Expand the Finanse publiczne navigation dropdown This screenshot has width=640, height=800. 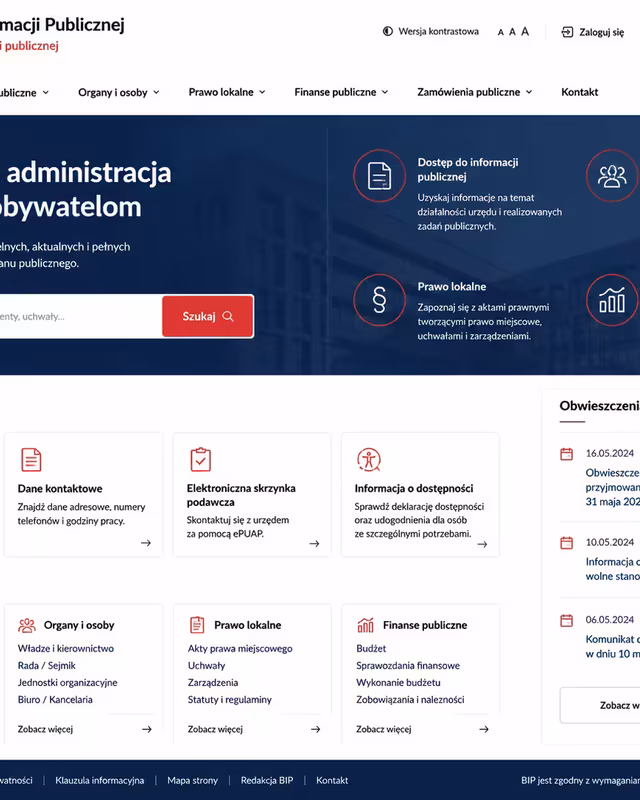[x=341, y=92]
